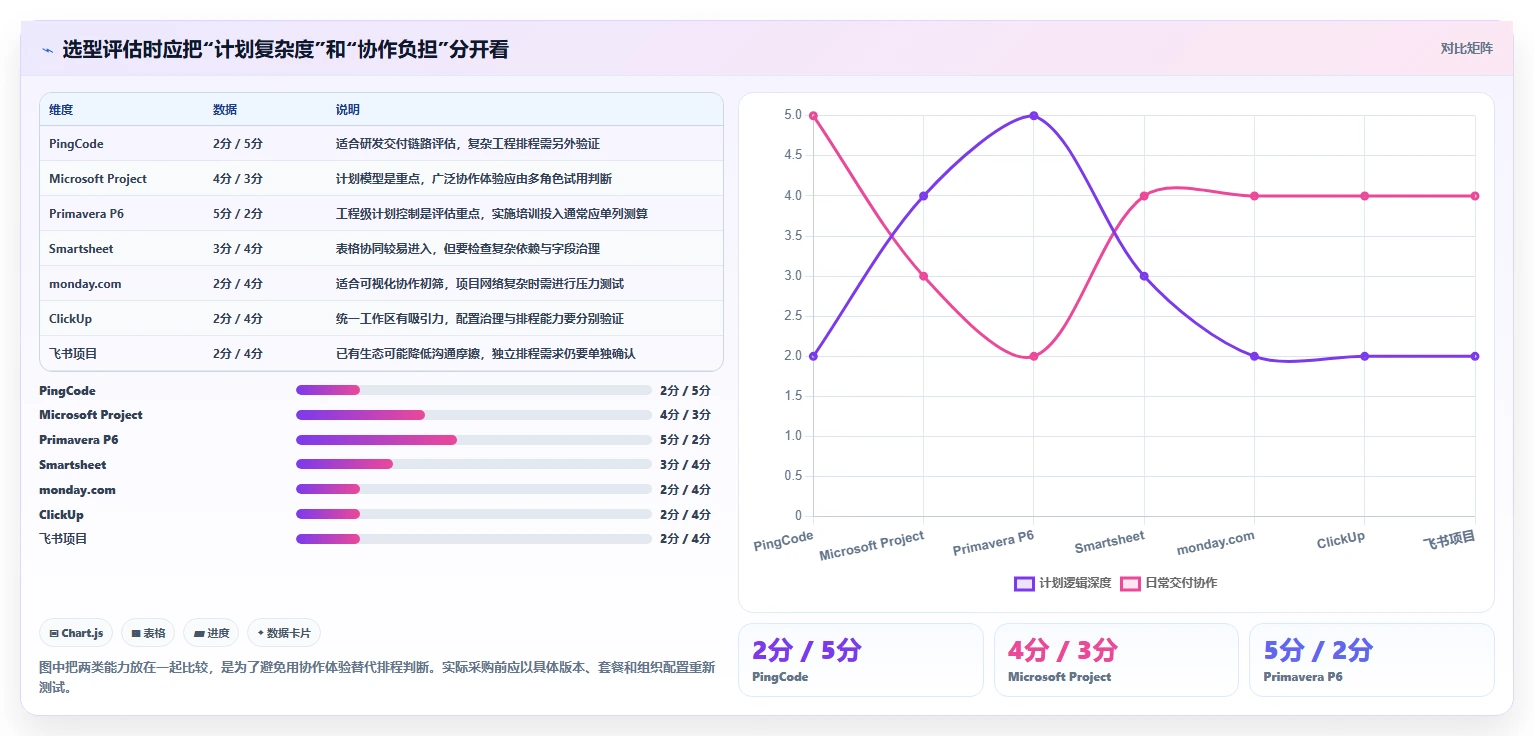The height and width of the screenshot is (736, 1534).
Task: Click the 4分 / 3分 cell in the table
Action: (238, 179)
